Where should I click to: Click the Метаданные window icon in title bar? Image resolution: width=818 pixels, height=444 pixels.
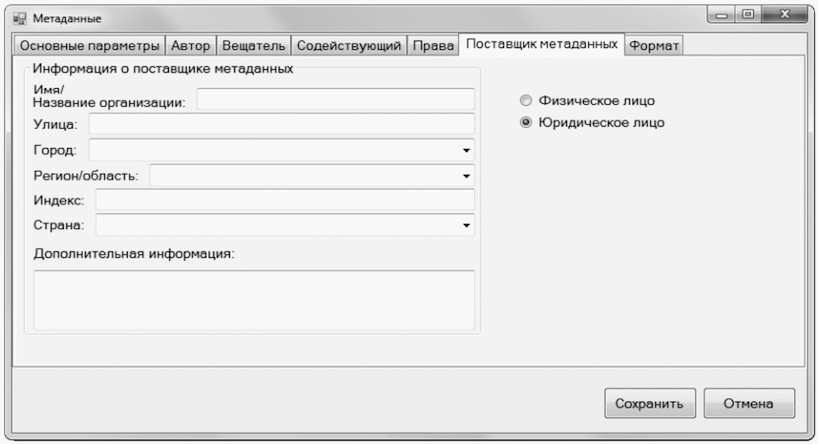19,20
